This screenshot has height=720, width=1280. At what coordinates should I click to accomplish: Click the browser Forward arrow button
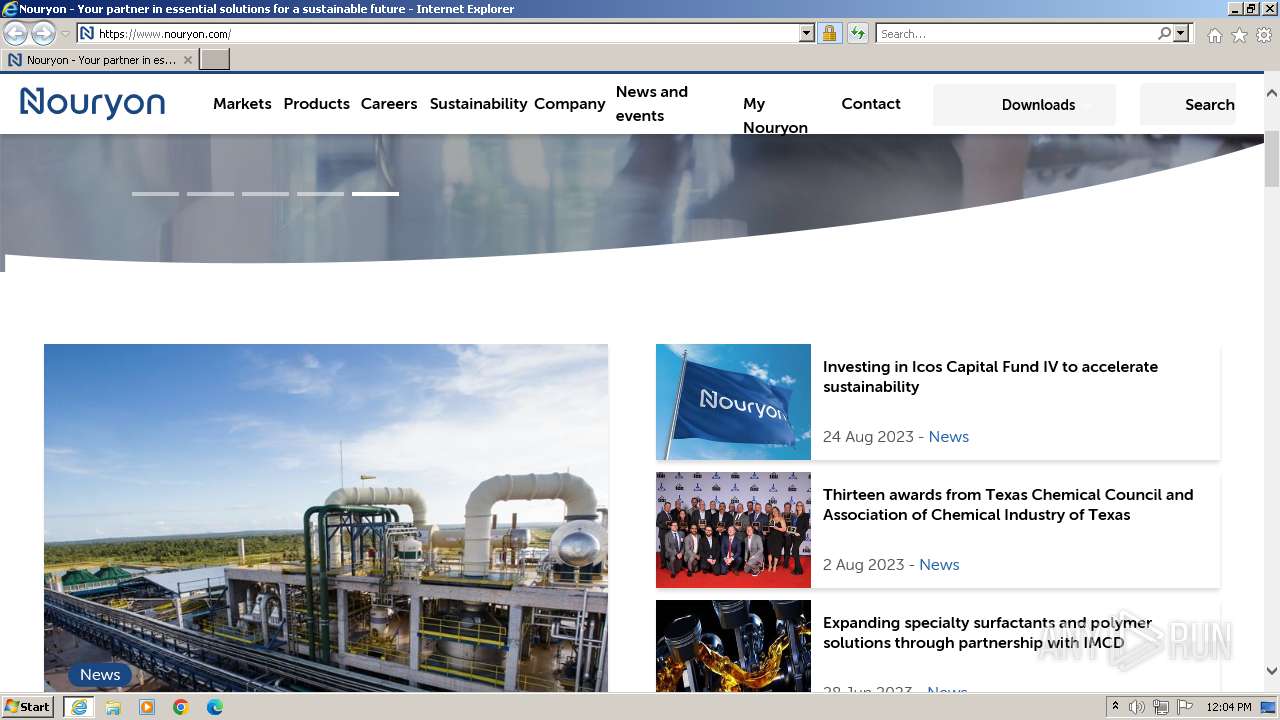click(x=43, y=34)
